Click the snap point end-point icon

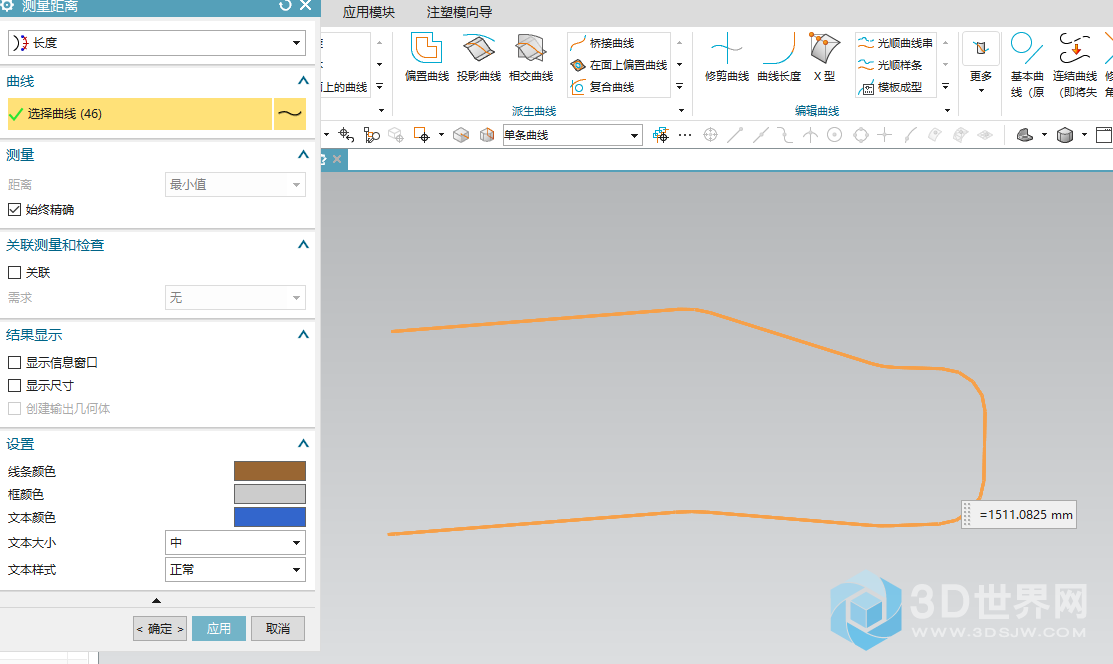pyautogui.click(x=735, y=134)
